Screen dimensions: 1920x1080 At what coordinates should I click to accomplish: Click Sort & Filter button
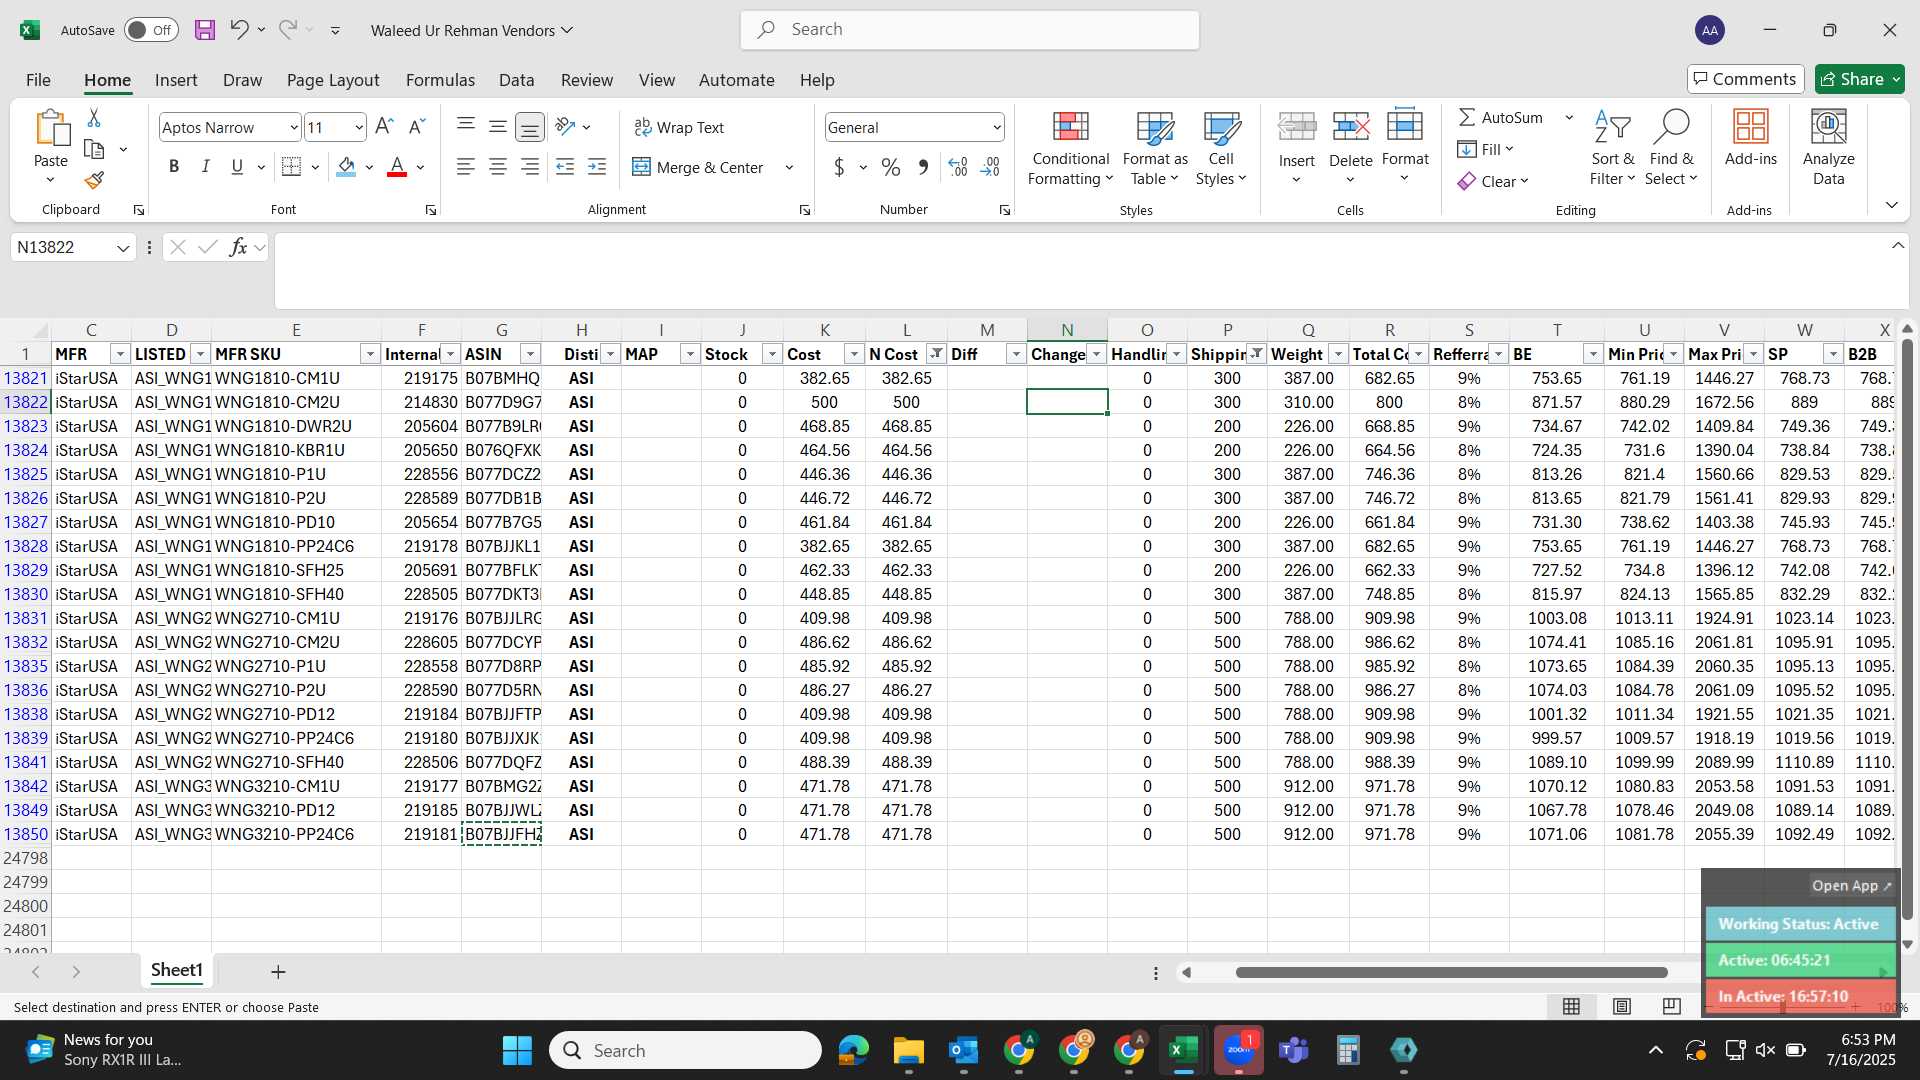click(1612, 147)
